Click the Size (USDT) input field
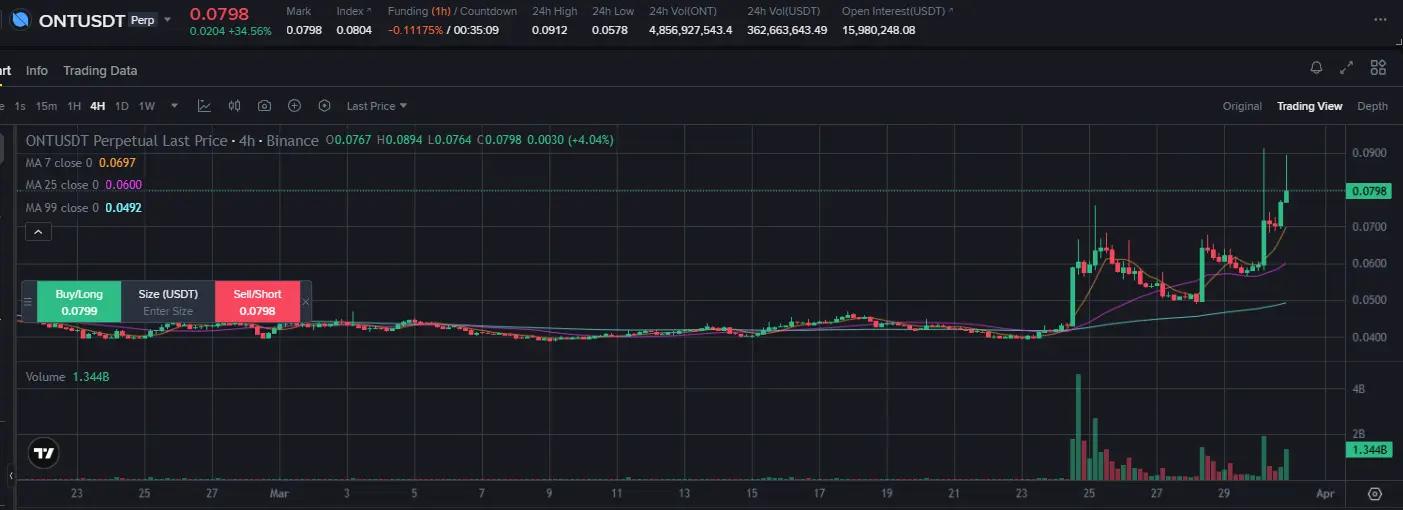Viewport: 1403px width, 510px height. click(x=168, y=302)
